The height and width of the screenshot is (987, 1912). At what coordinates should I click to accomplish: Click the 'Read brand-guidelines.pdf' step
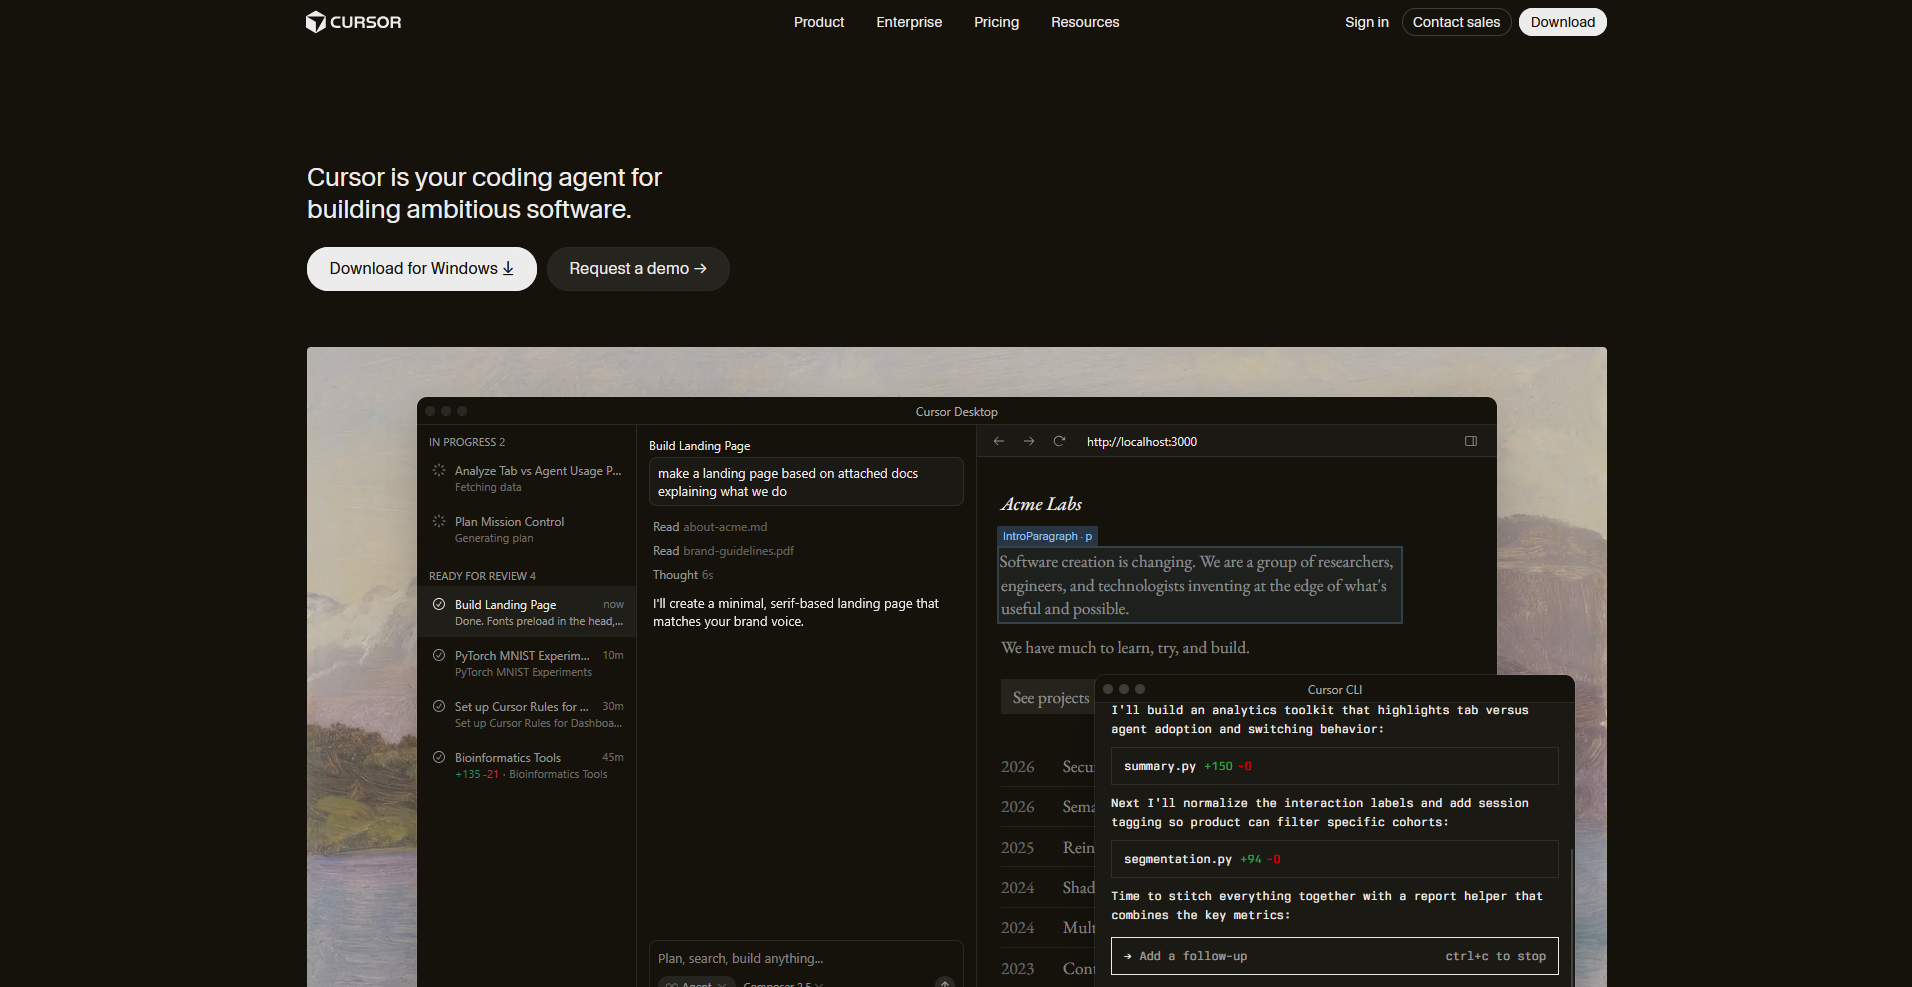point(723,551)
